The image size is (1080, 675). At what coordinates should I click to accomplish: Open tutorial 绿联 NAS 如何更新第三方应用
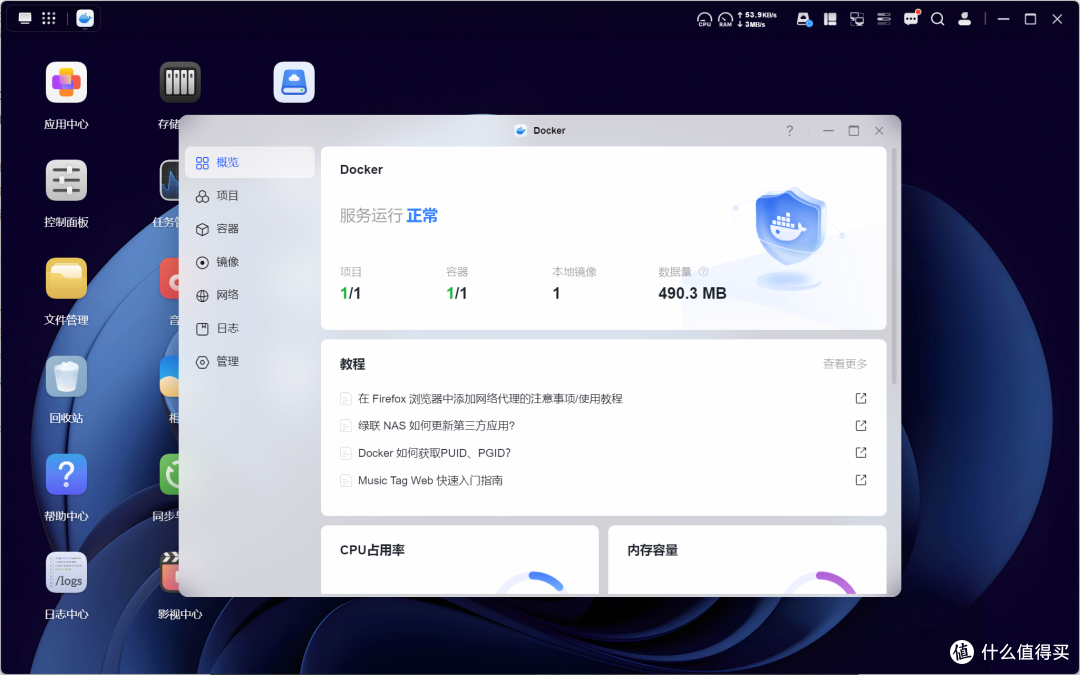tap(437, 426)
